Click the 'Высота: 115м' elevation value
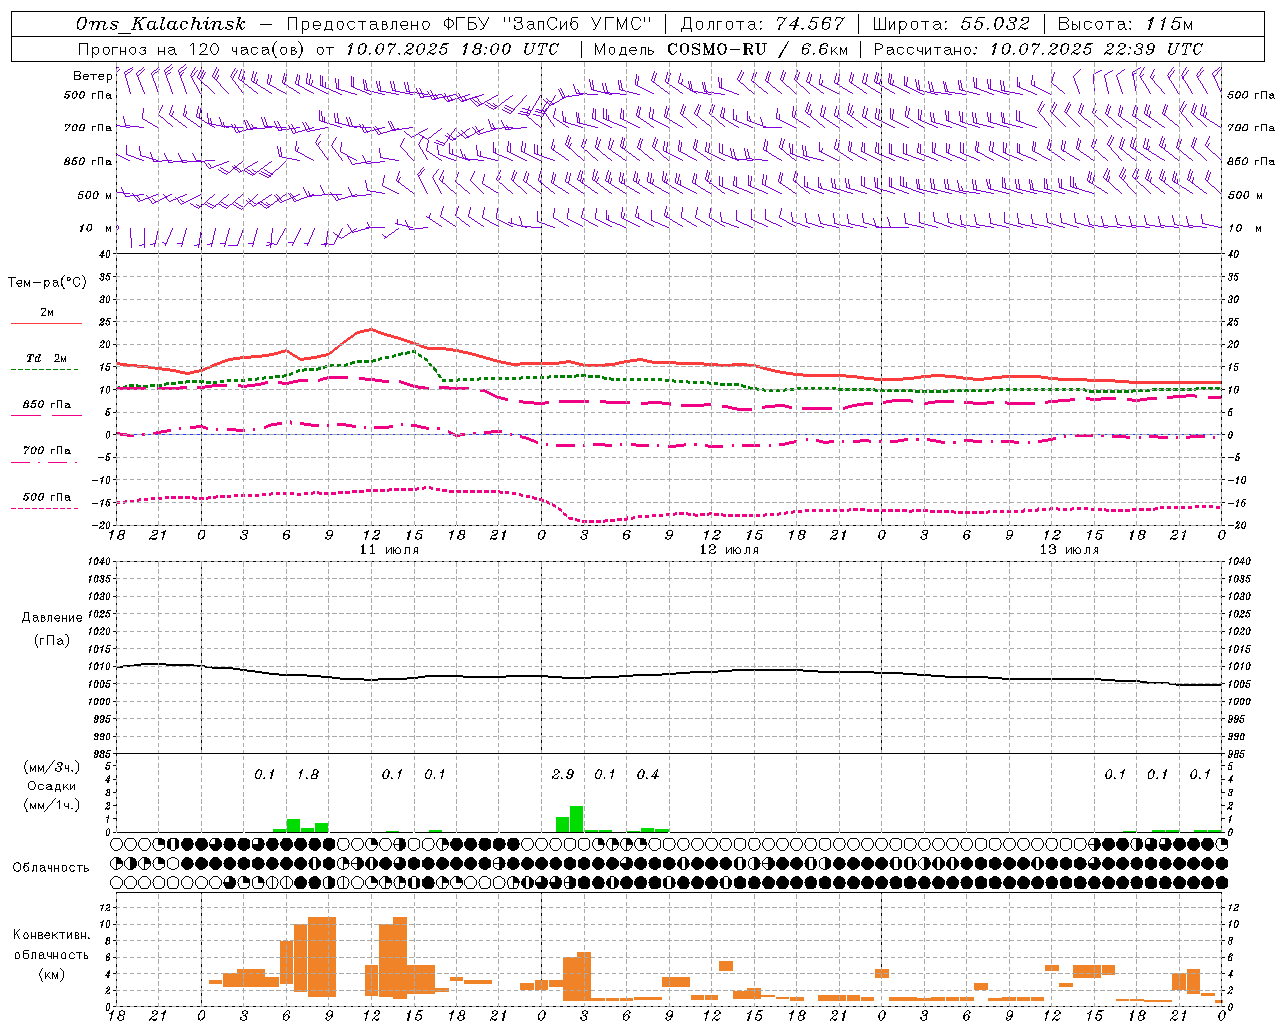This screenshot has width=1280, height=1024. point(1124,24)
